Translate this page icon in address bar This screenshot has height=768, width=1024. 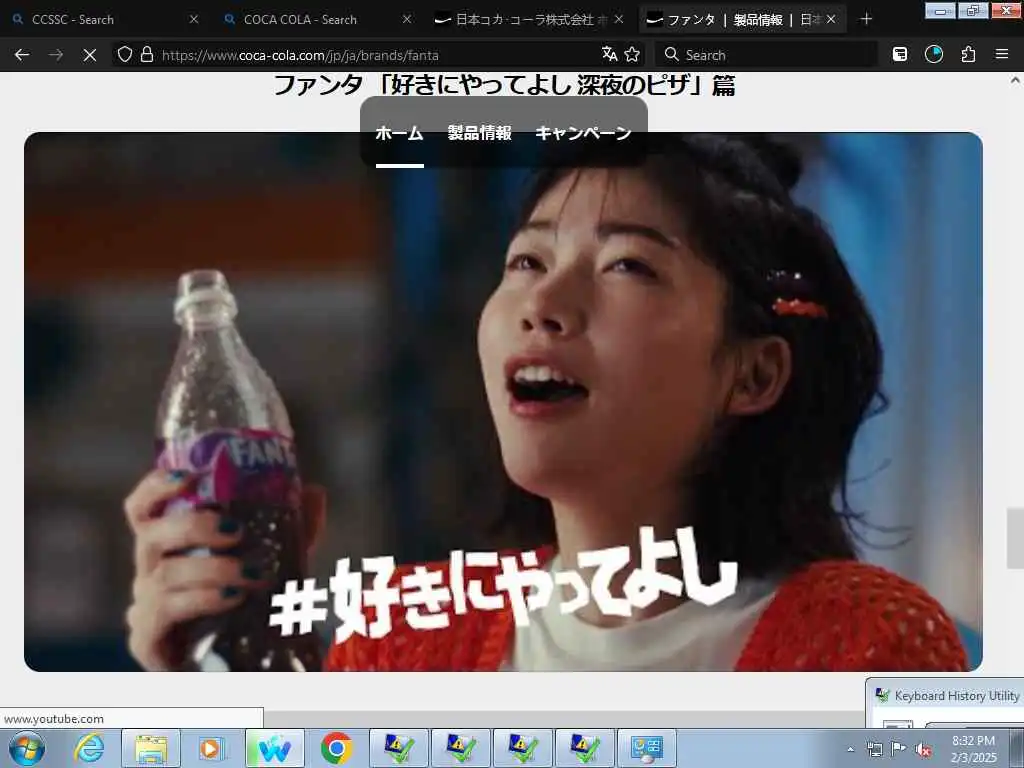point(609,54)
